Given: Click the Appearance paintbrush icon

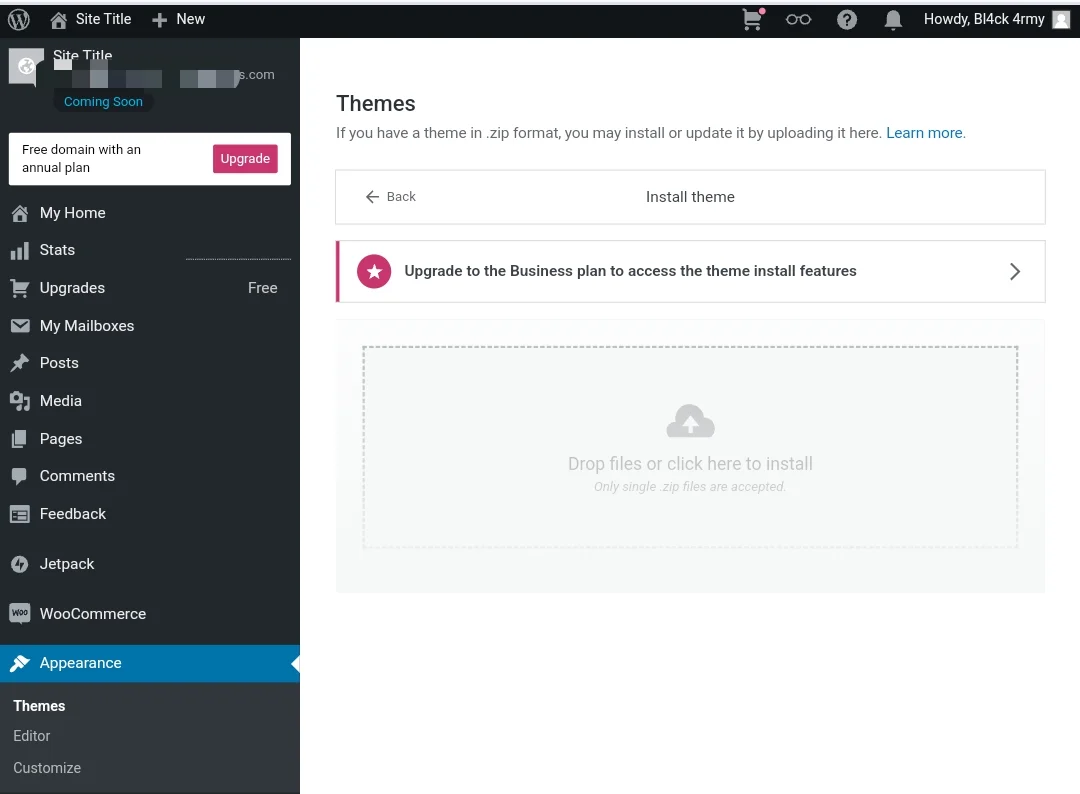Looking at the screenshot, I should (20, 663).
